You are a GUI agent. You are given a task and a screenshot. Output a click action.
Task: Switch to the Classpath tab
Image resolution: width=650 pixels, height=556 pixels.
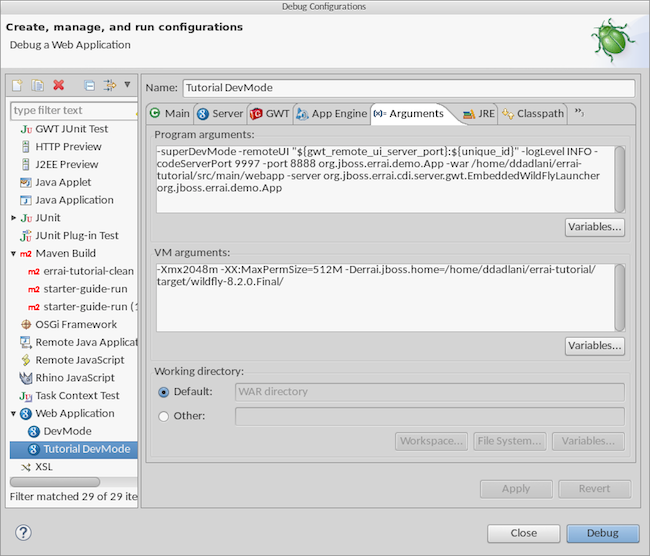coord(533,114)
